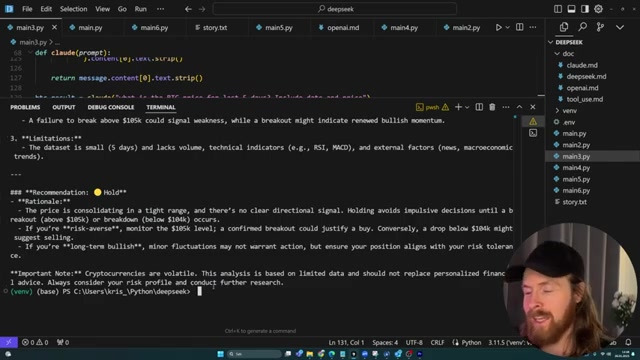Click Ln 131, Col 1 cursor position

tap(347, 342)
